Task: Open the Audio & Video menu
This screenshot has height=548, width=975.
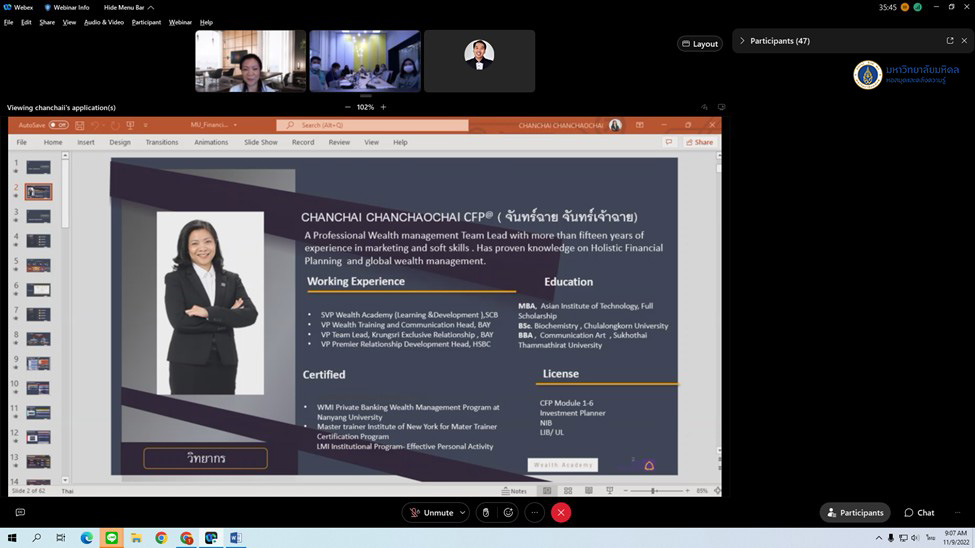Action: 104,22
